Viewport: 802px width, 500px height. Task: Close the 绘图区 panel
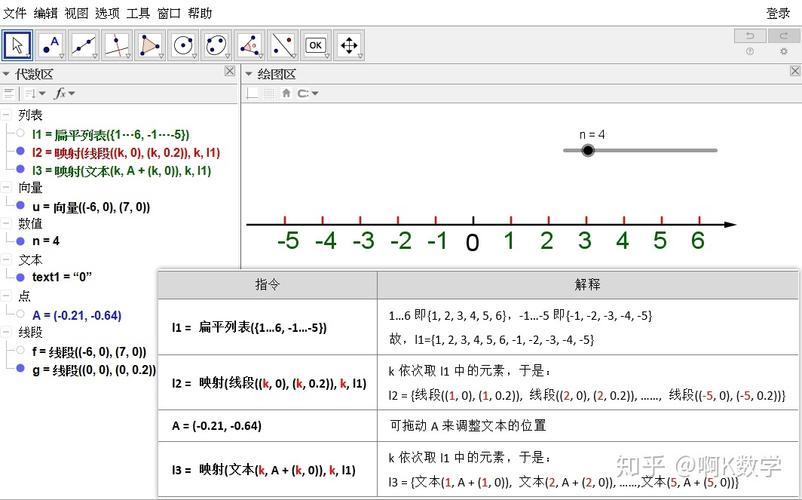click(x=795, y=71)
